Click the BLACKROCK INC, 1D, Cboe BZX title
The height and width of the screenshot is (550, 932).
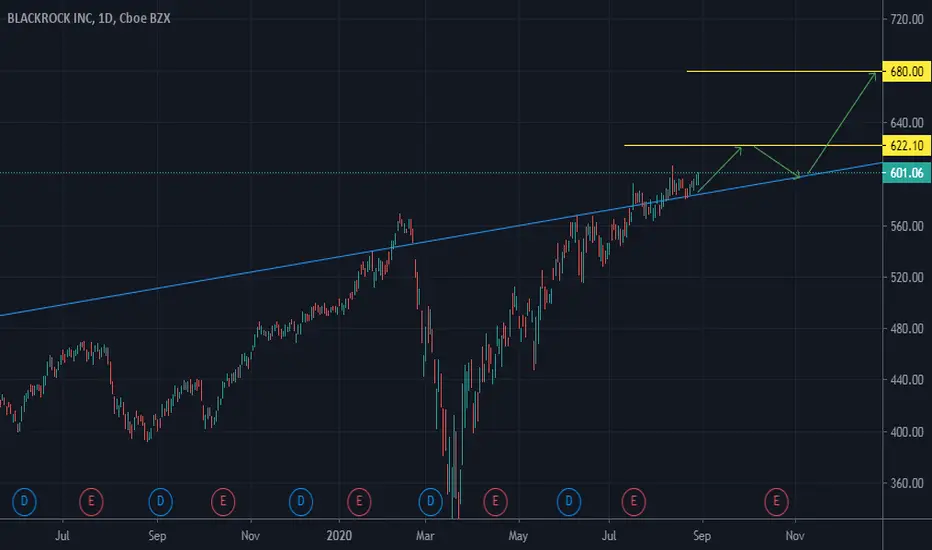point(89,18)
